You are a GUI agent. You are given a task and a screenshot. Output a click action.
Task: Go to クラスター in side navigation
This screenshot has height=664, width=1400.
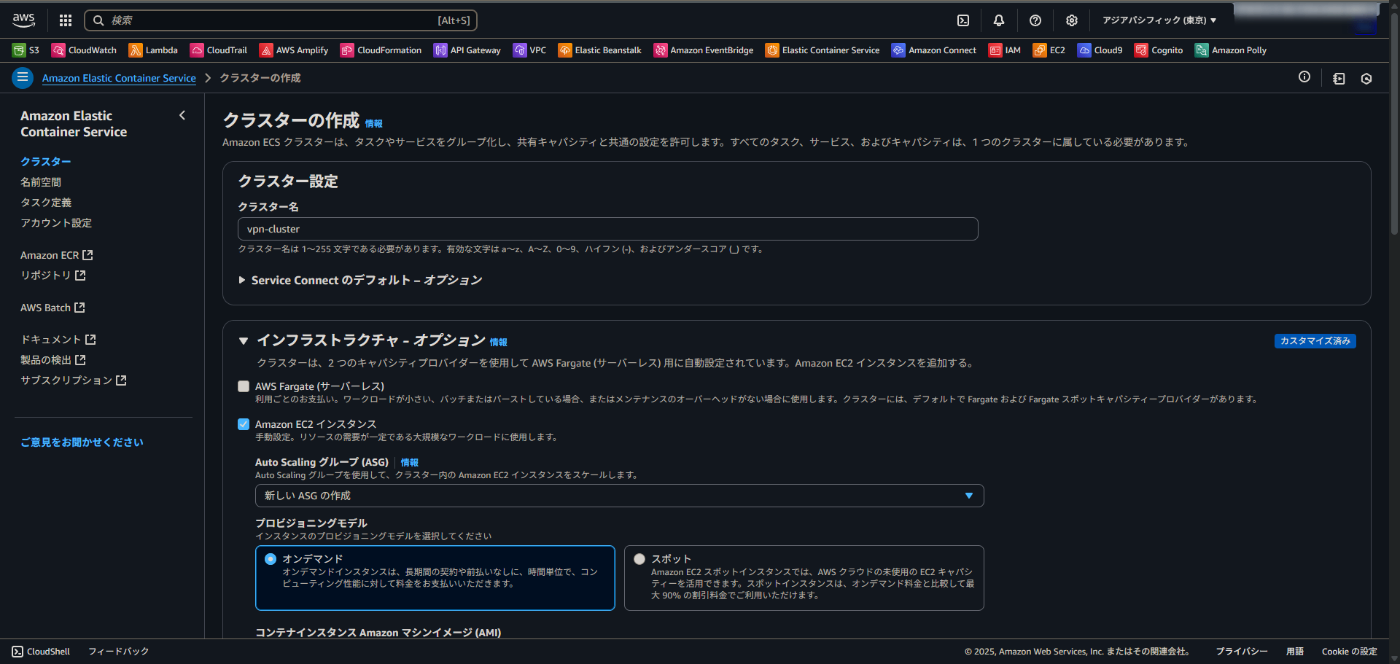[45, 162]
